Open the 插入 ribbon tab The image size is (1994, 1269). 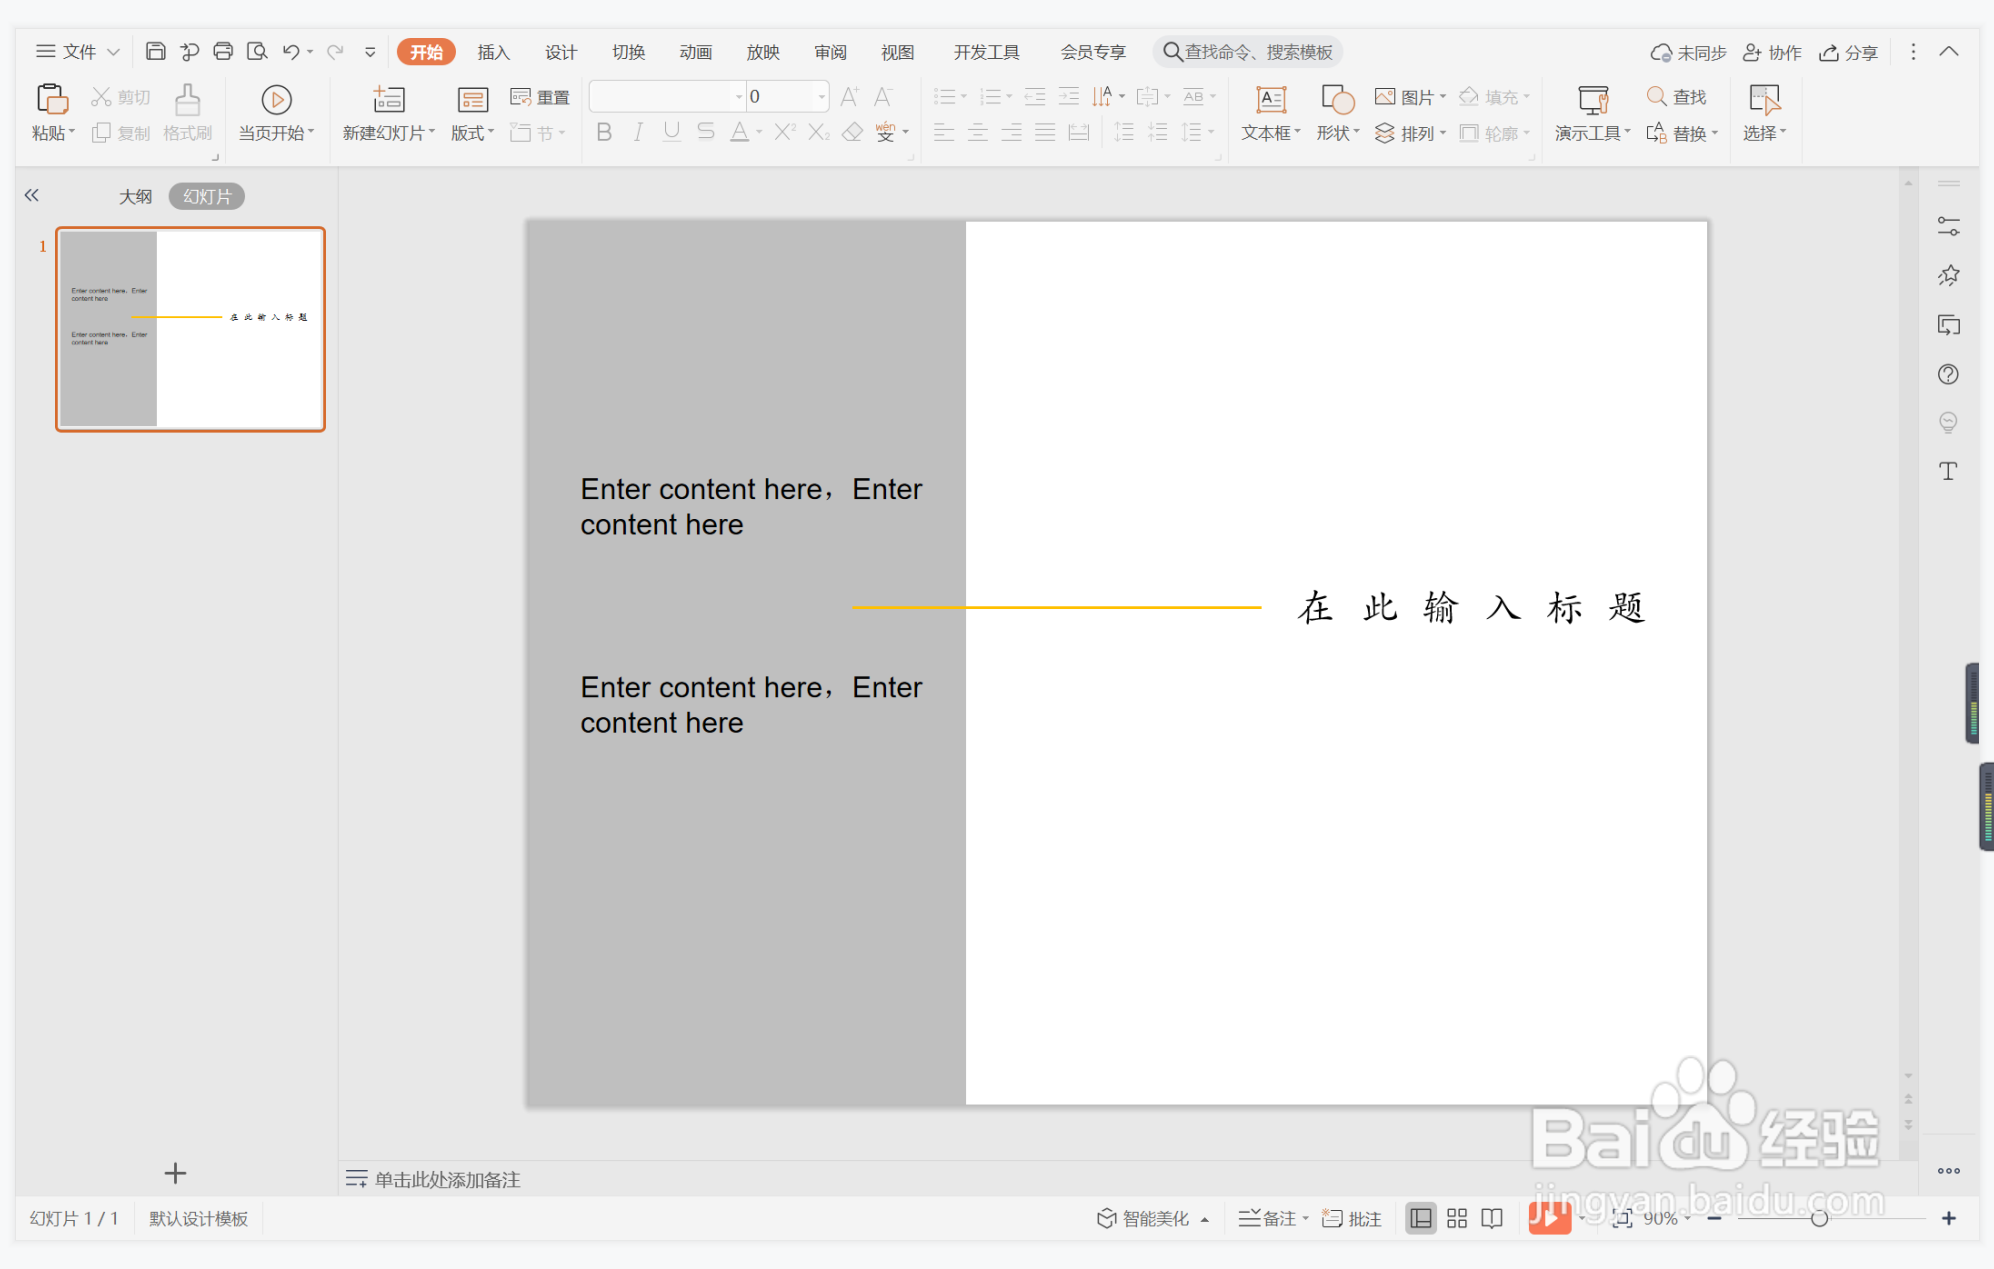click(x=493, y=52)
